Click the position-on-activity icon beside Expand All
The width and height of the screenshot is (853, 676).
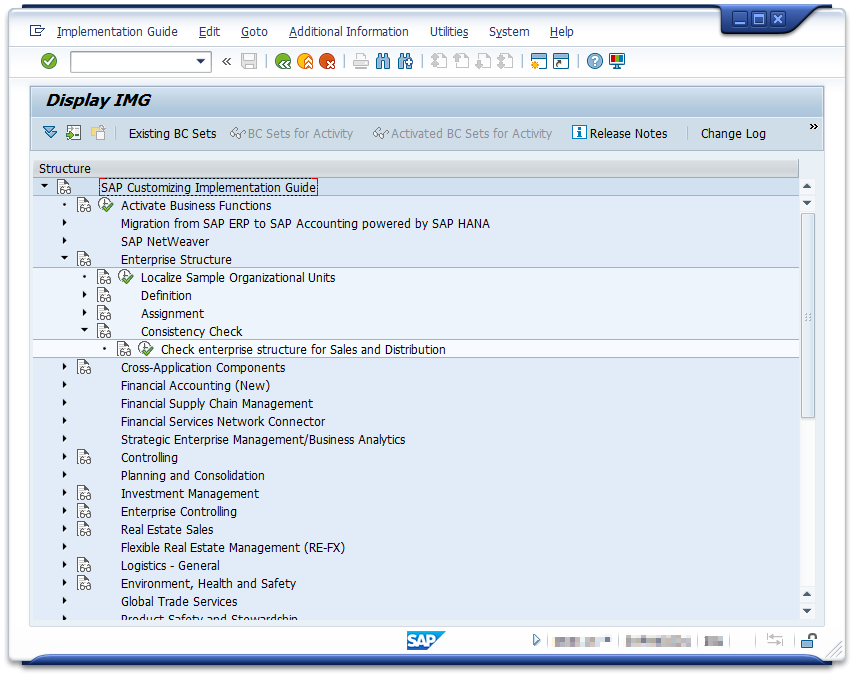[73, 133]
